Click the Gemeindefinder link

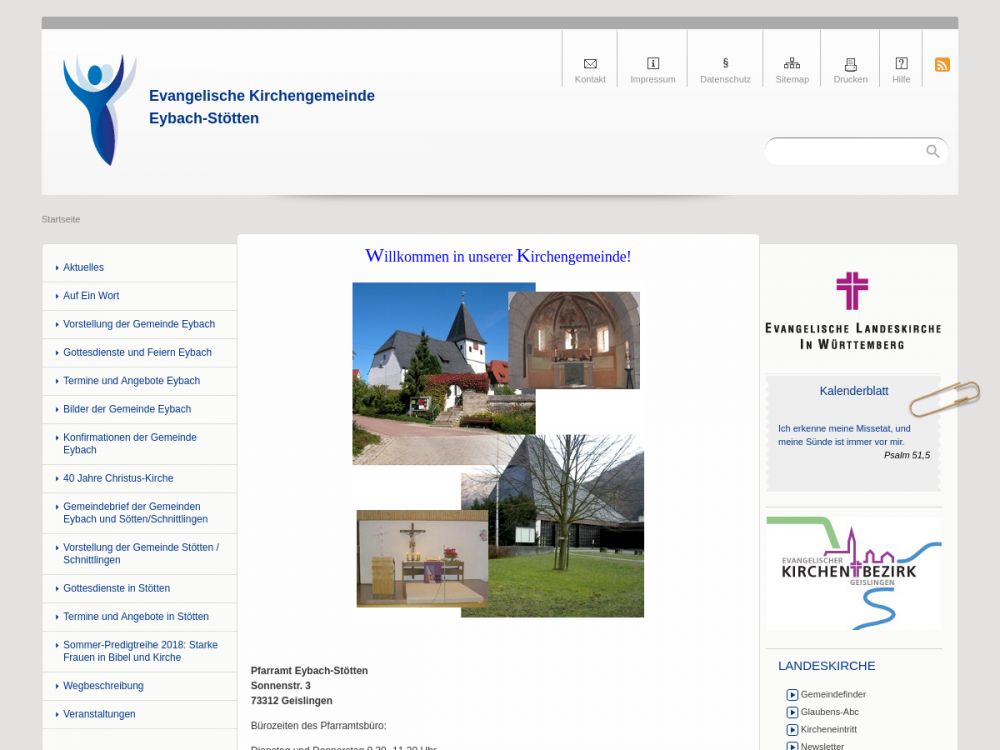[833, 695]
